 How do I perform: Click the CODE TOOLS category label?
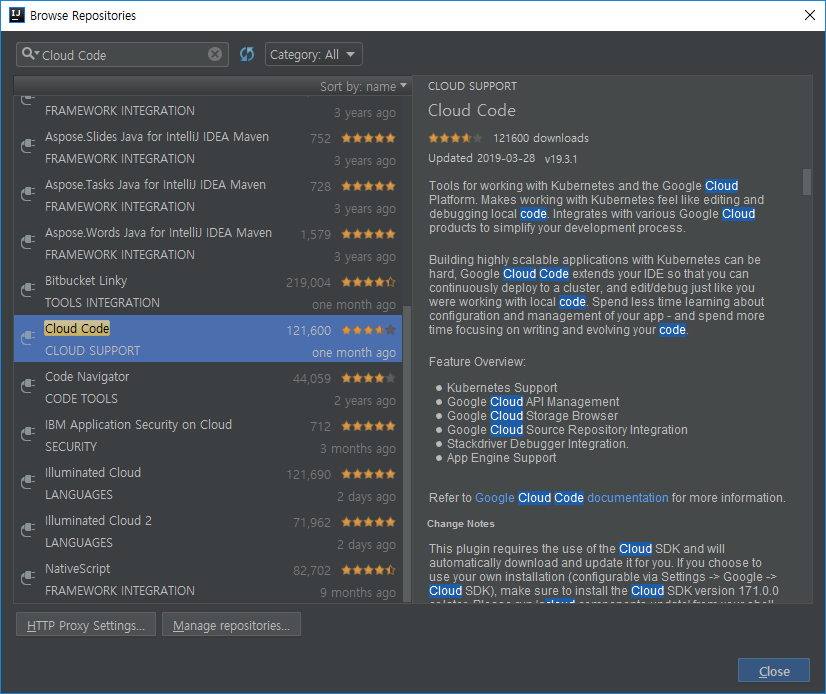click(x=81, y=399)
